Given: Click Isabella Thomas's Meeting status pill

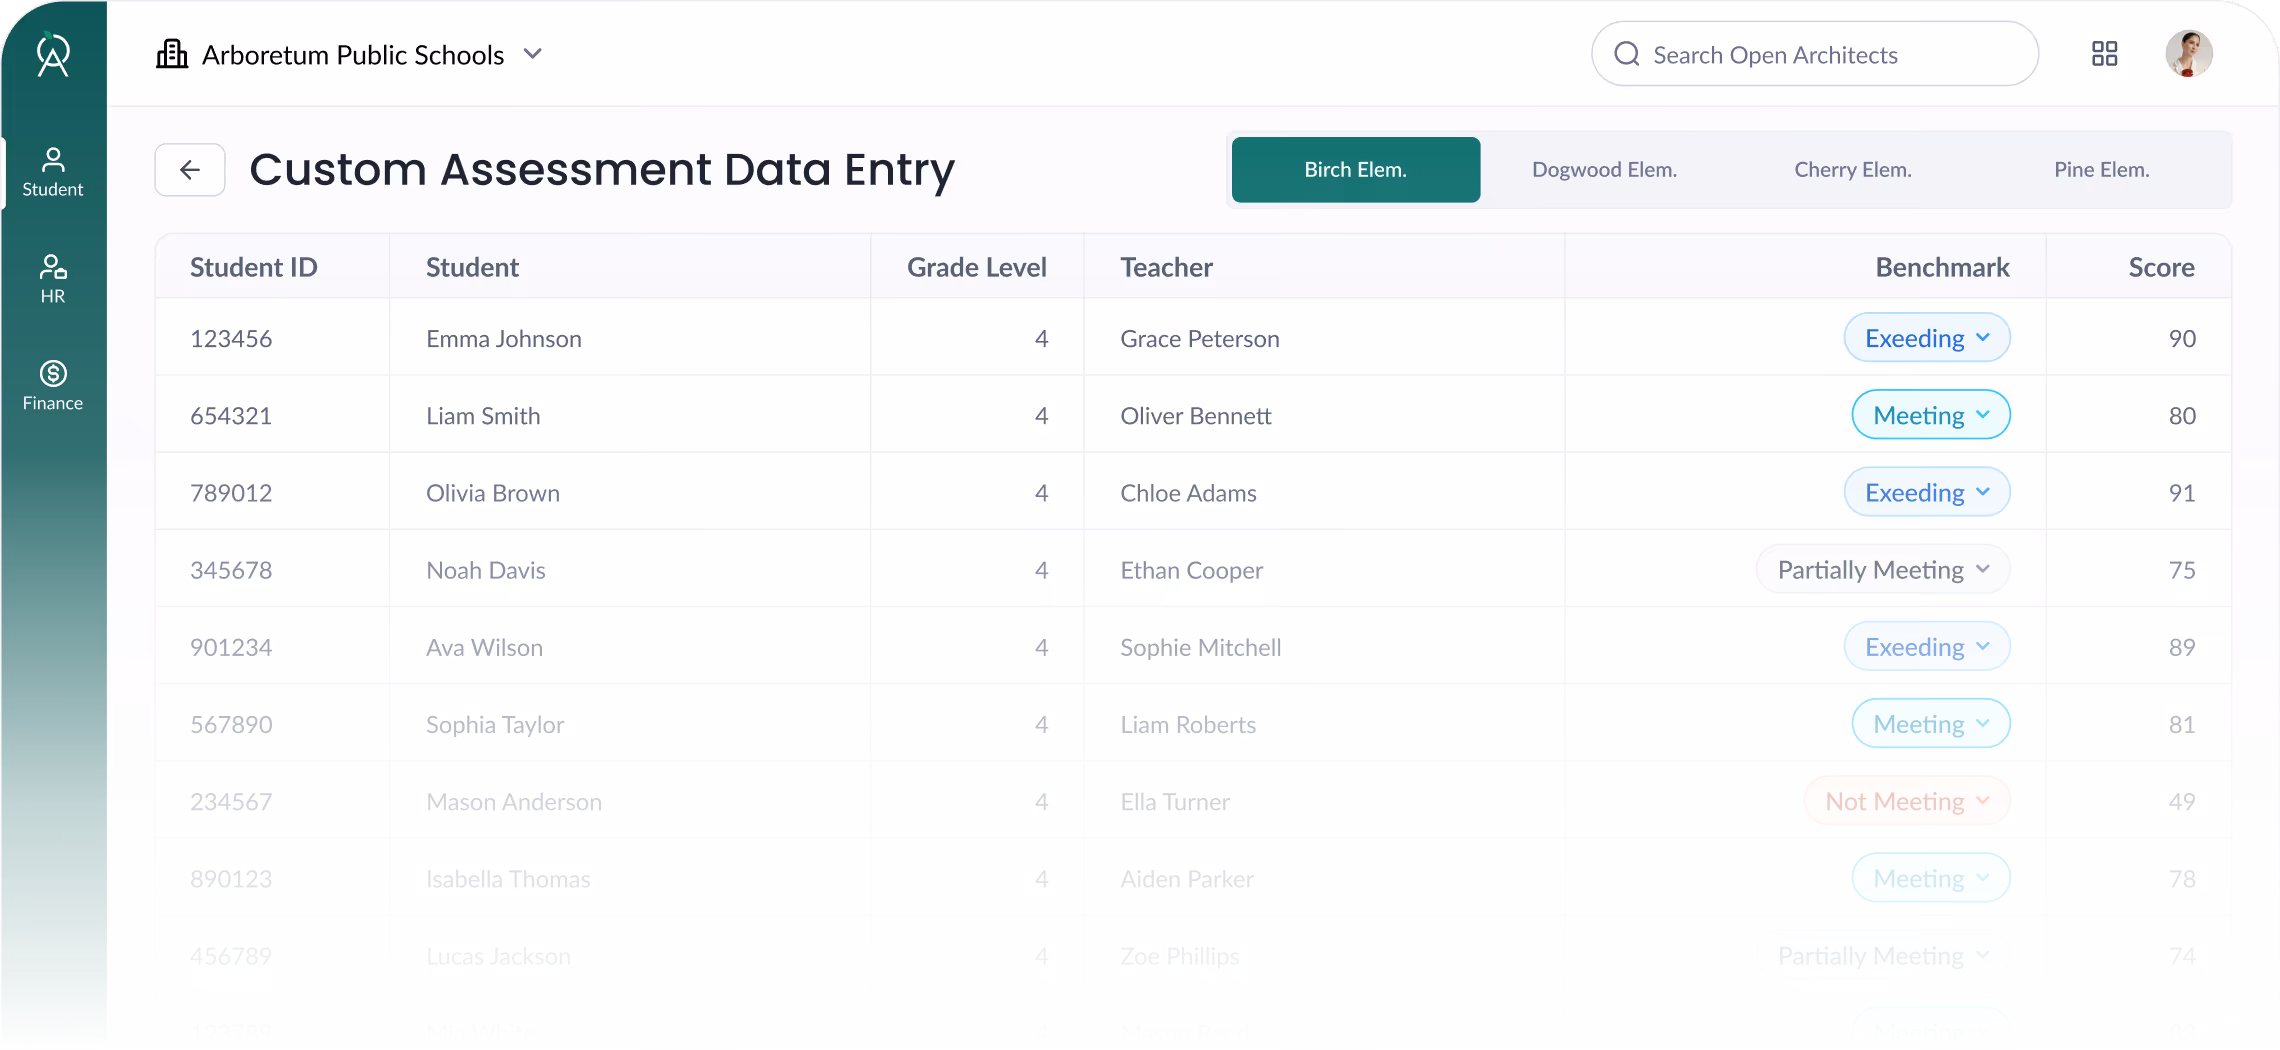Looking at the screenshot, I should pyautogui.click(x=1930, y=878).
